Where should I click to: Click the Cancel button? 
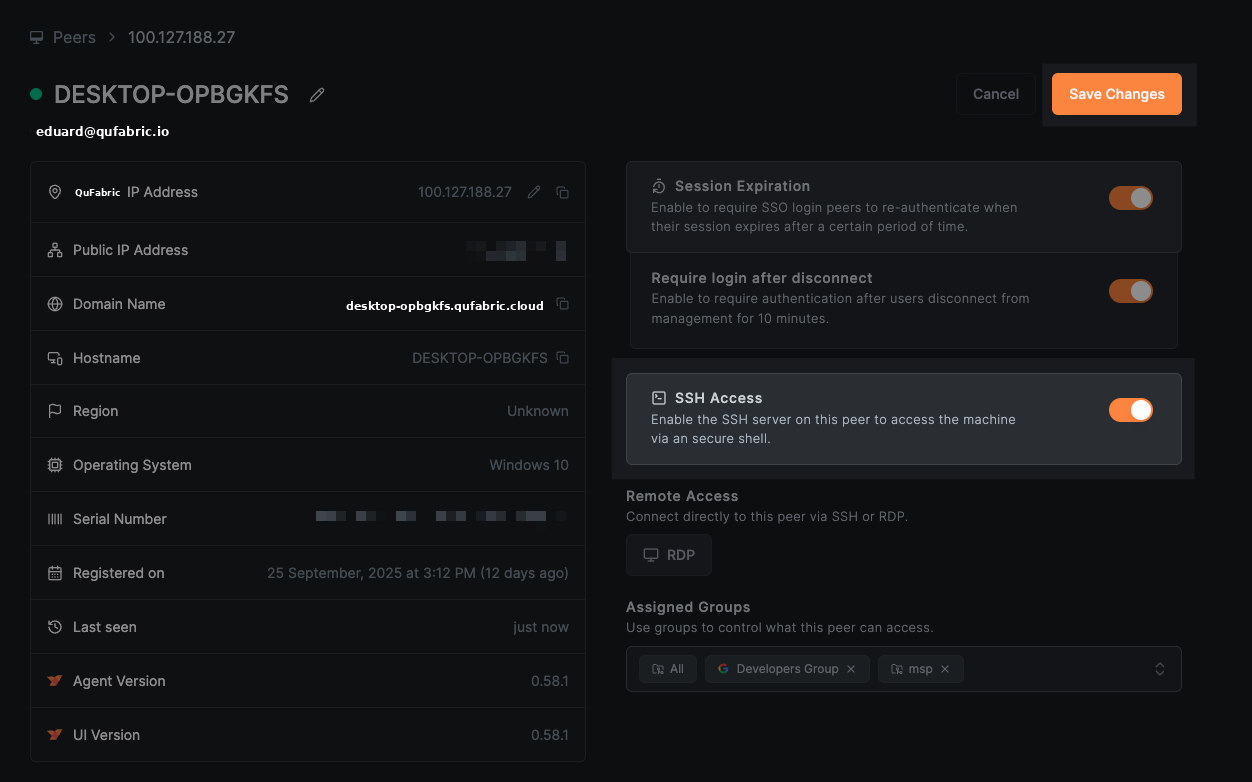click(995, 93)
